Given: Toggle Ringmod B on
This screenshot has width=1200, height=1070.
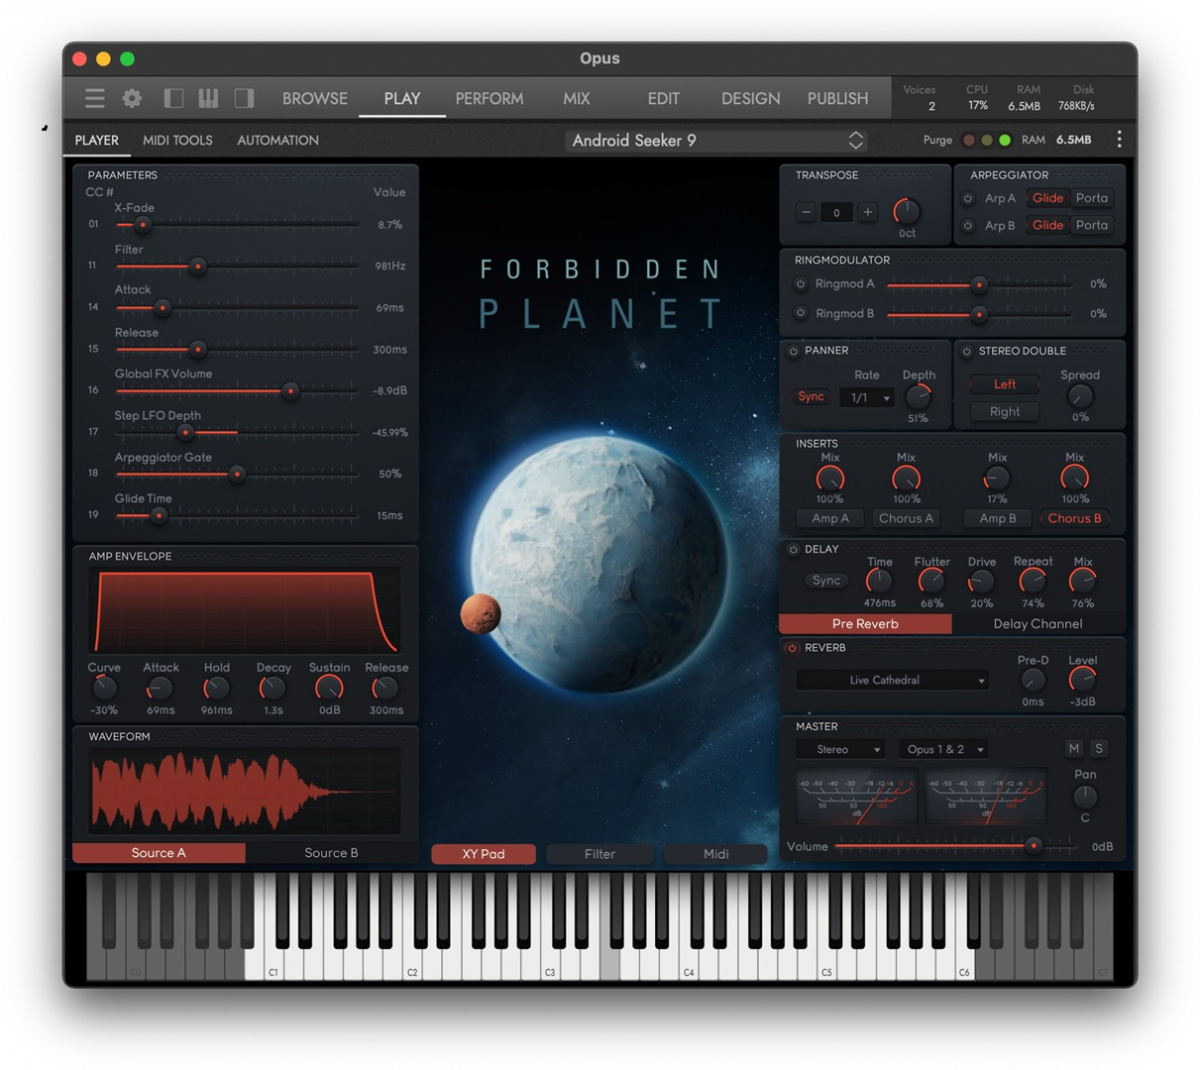Looking at the screenshot, I should (800, 313).
